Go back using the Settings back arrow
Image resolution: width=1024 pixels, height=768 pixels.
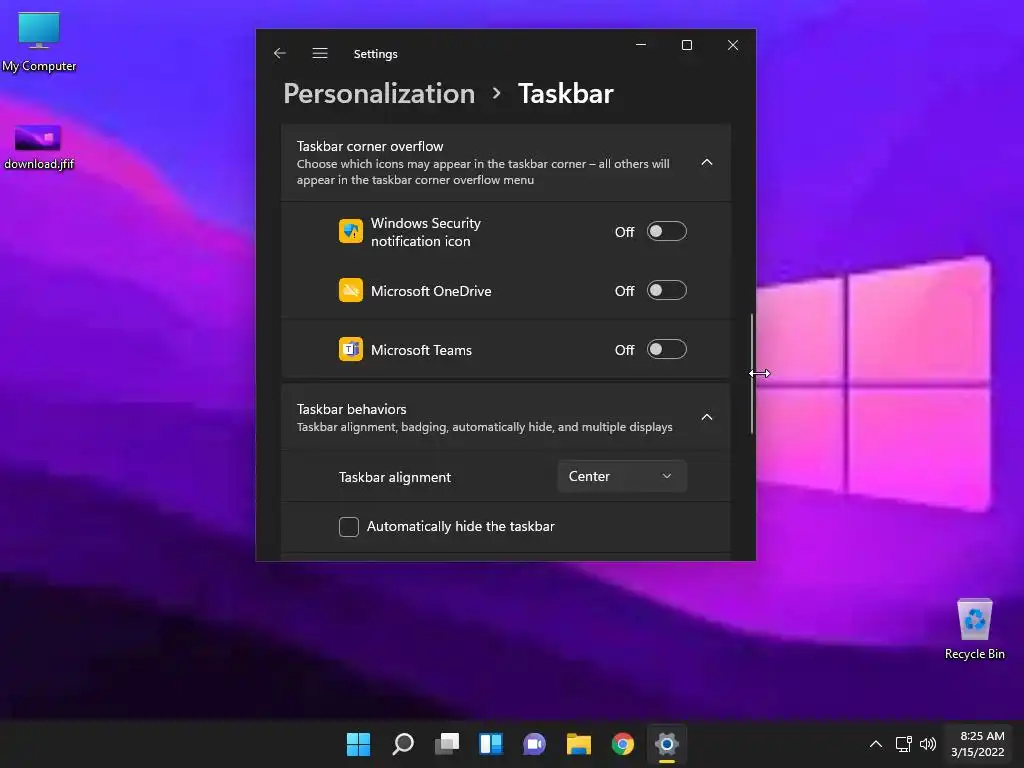[x=280, y=54]
